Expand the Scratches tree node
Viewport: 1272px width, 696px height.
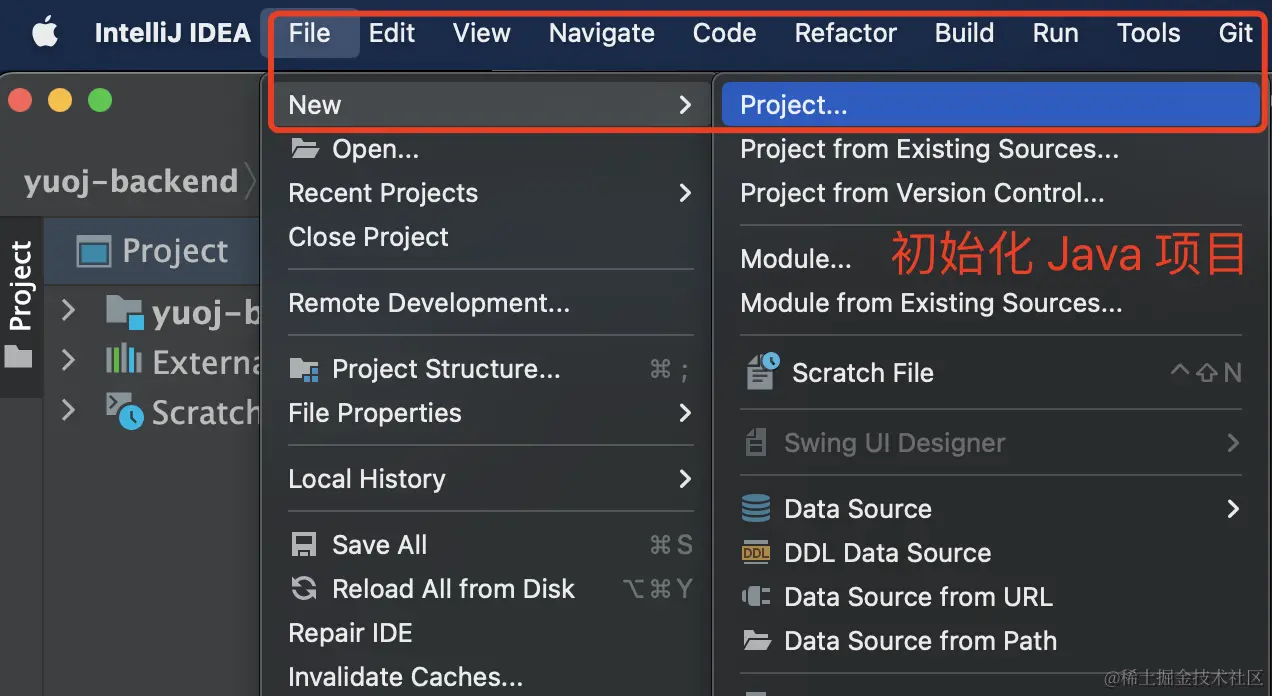pyautogui.click(x=68, y=410)
